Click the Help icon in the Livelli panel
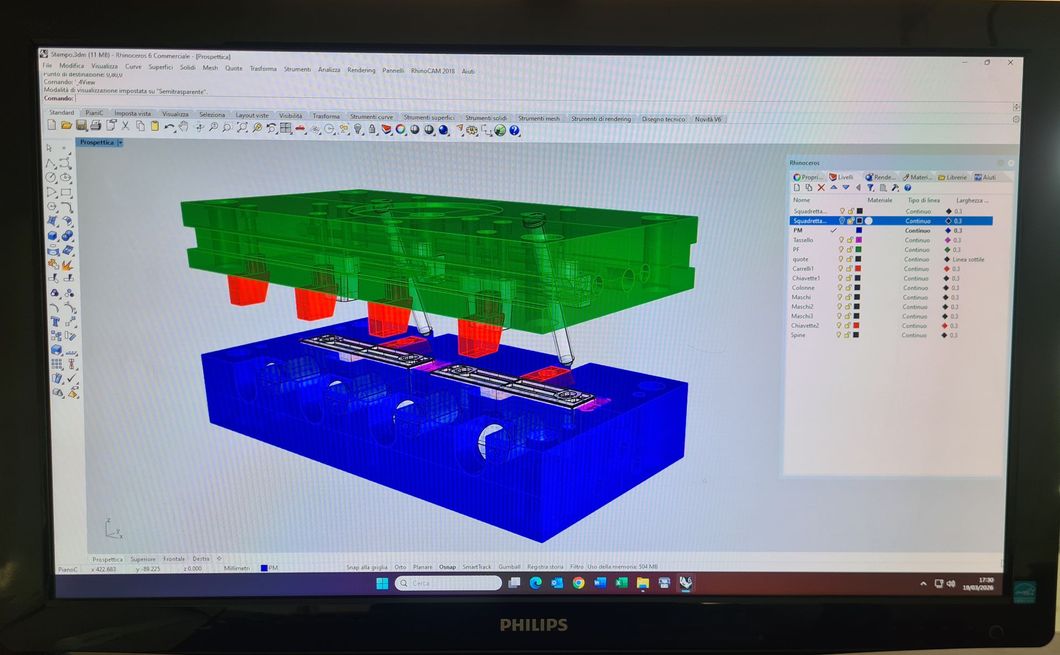 (x=908, y=187)
